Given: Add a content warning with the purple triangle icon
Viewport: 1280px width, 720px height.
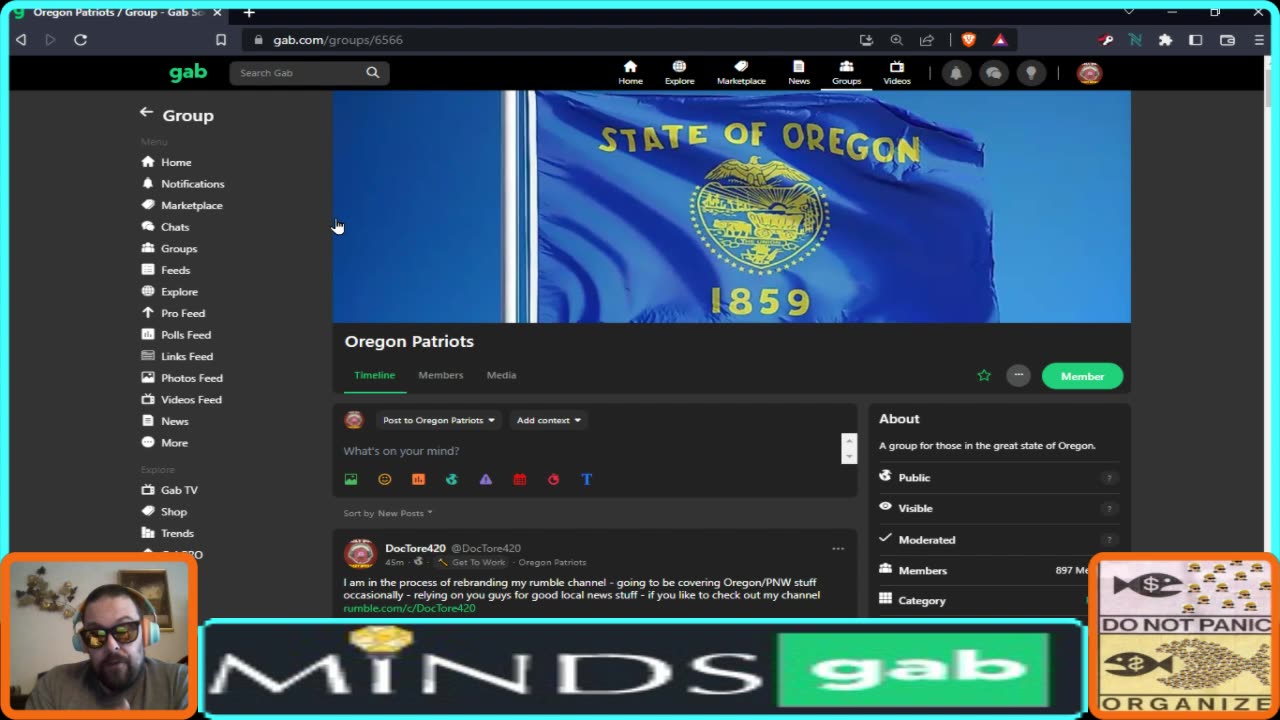Looking at the screenshot, I should [x=485, y=479].
